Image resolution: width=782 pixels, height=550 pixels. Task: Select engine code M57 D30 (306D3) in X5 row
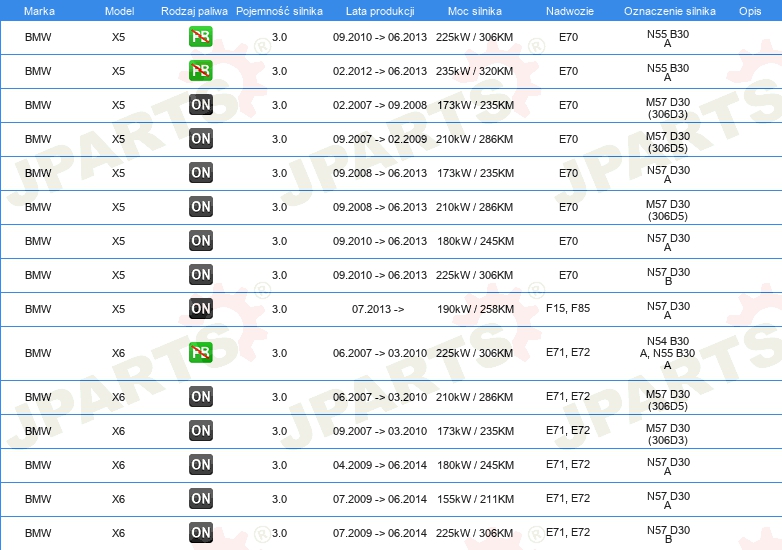coord(668,108)
